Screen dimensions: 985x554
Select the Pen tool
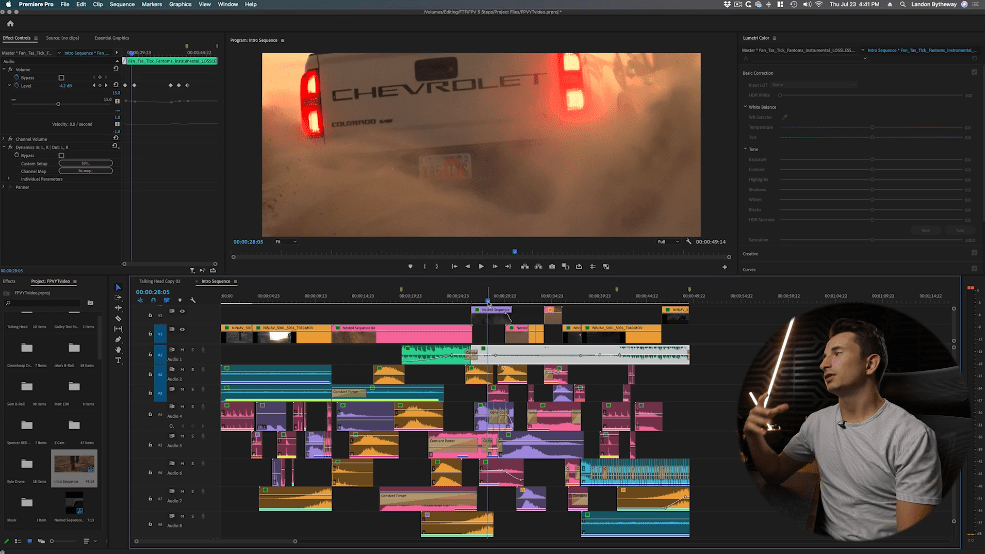[x=118, y=340]
